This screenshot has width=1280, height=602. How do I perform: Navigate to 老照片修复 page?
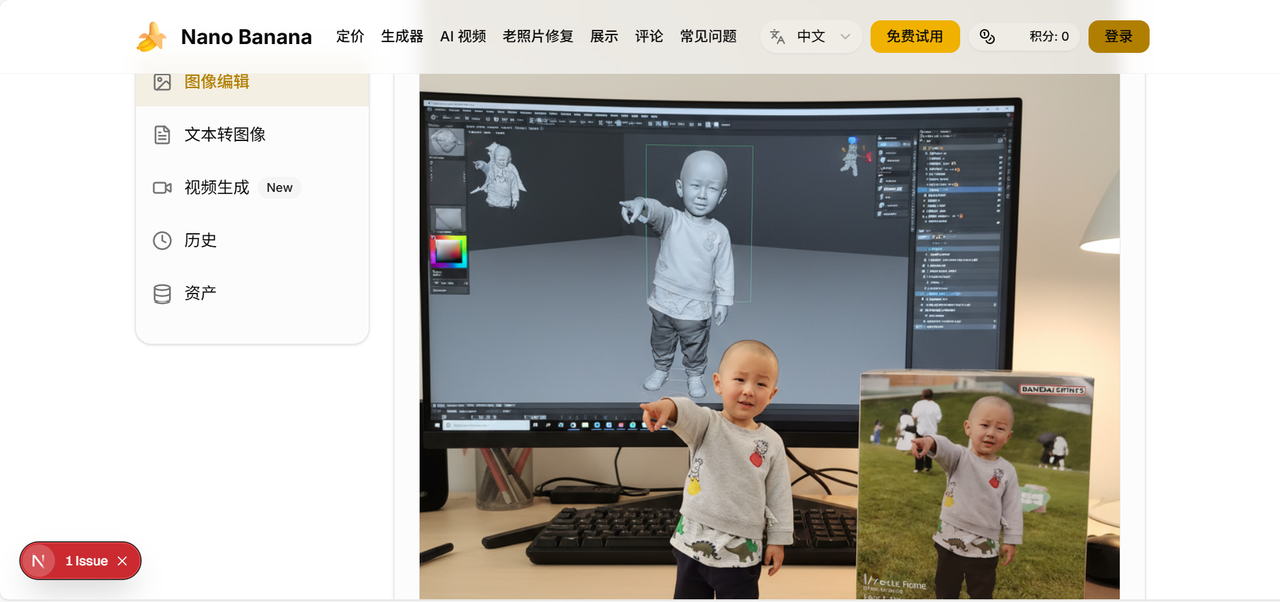(538, 37)
